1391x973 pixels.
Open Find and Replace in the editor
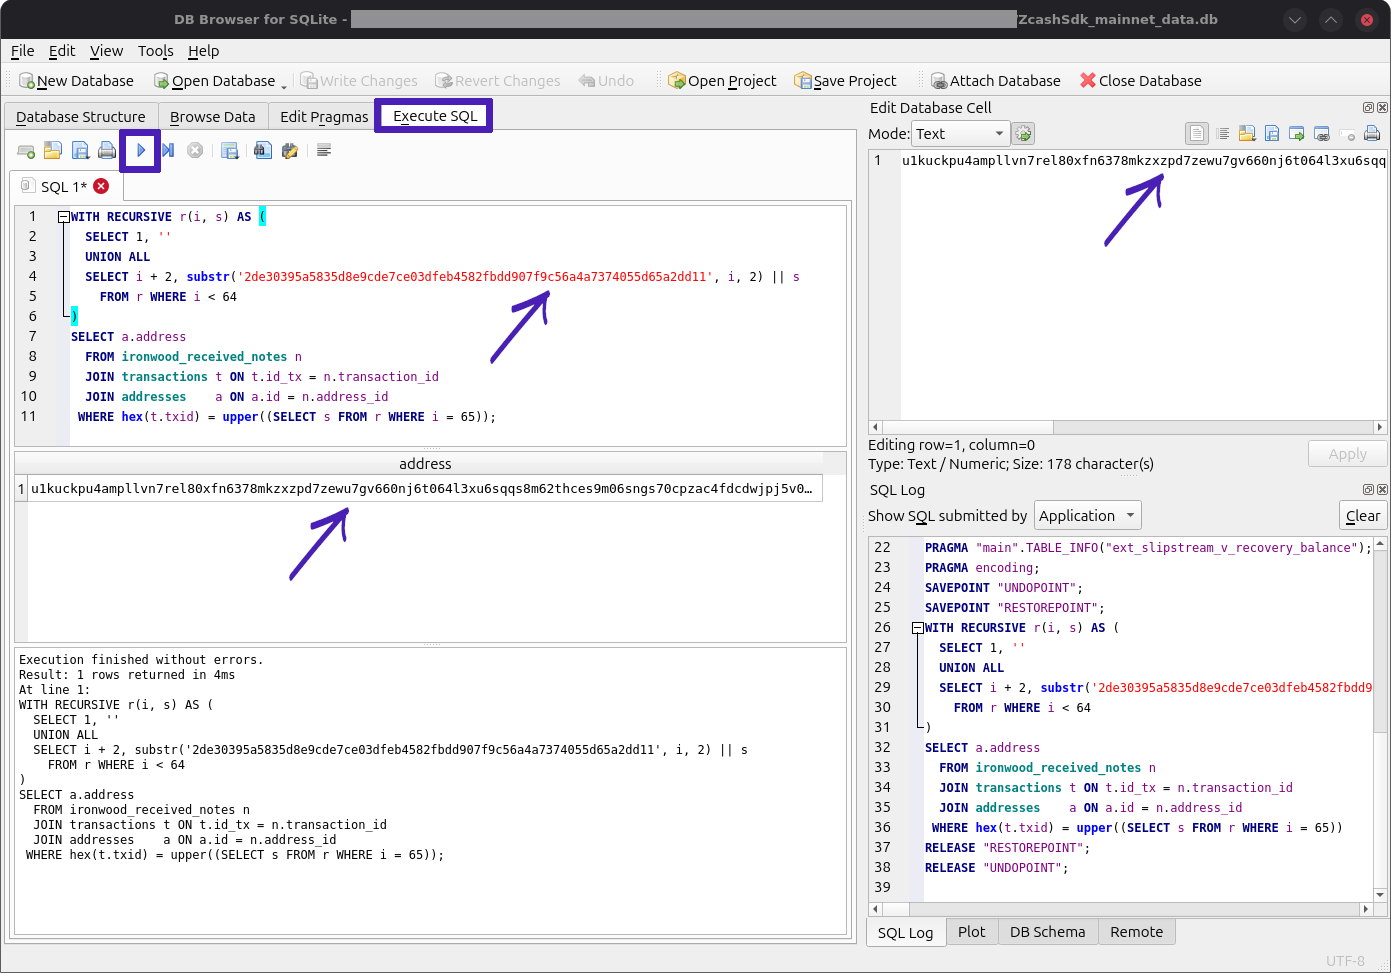click(x=290, y=150)
